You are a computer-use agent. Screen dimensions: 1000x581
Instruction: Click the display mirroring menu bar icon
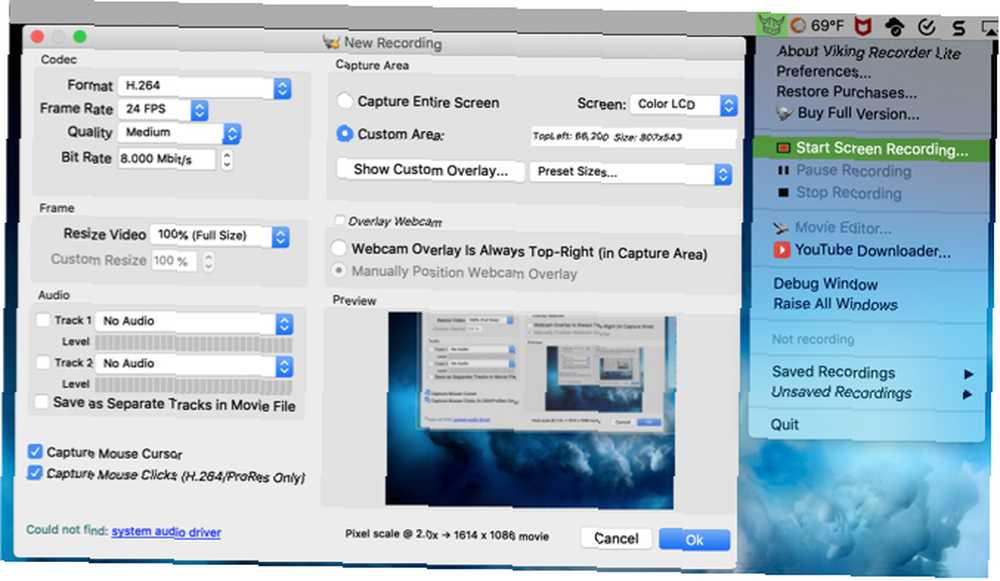point(990,28)
